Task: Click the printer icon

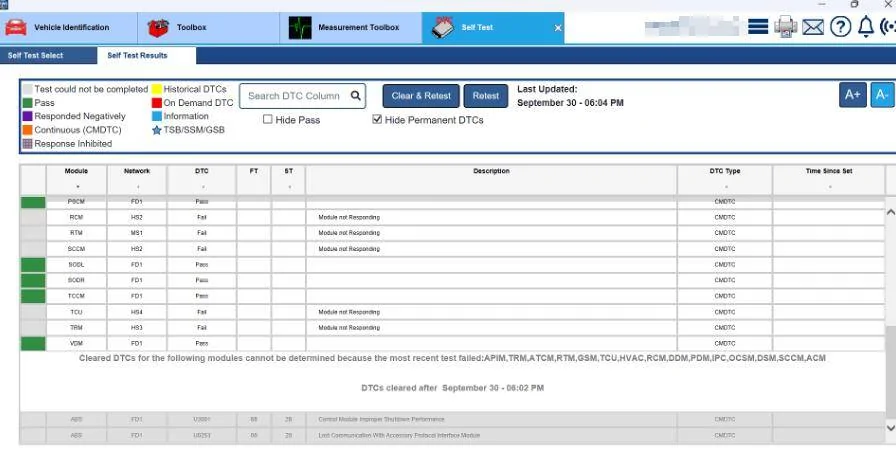Action: coord(785,27)
